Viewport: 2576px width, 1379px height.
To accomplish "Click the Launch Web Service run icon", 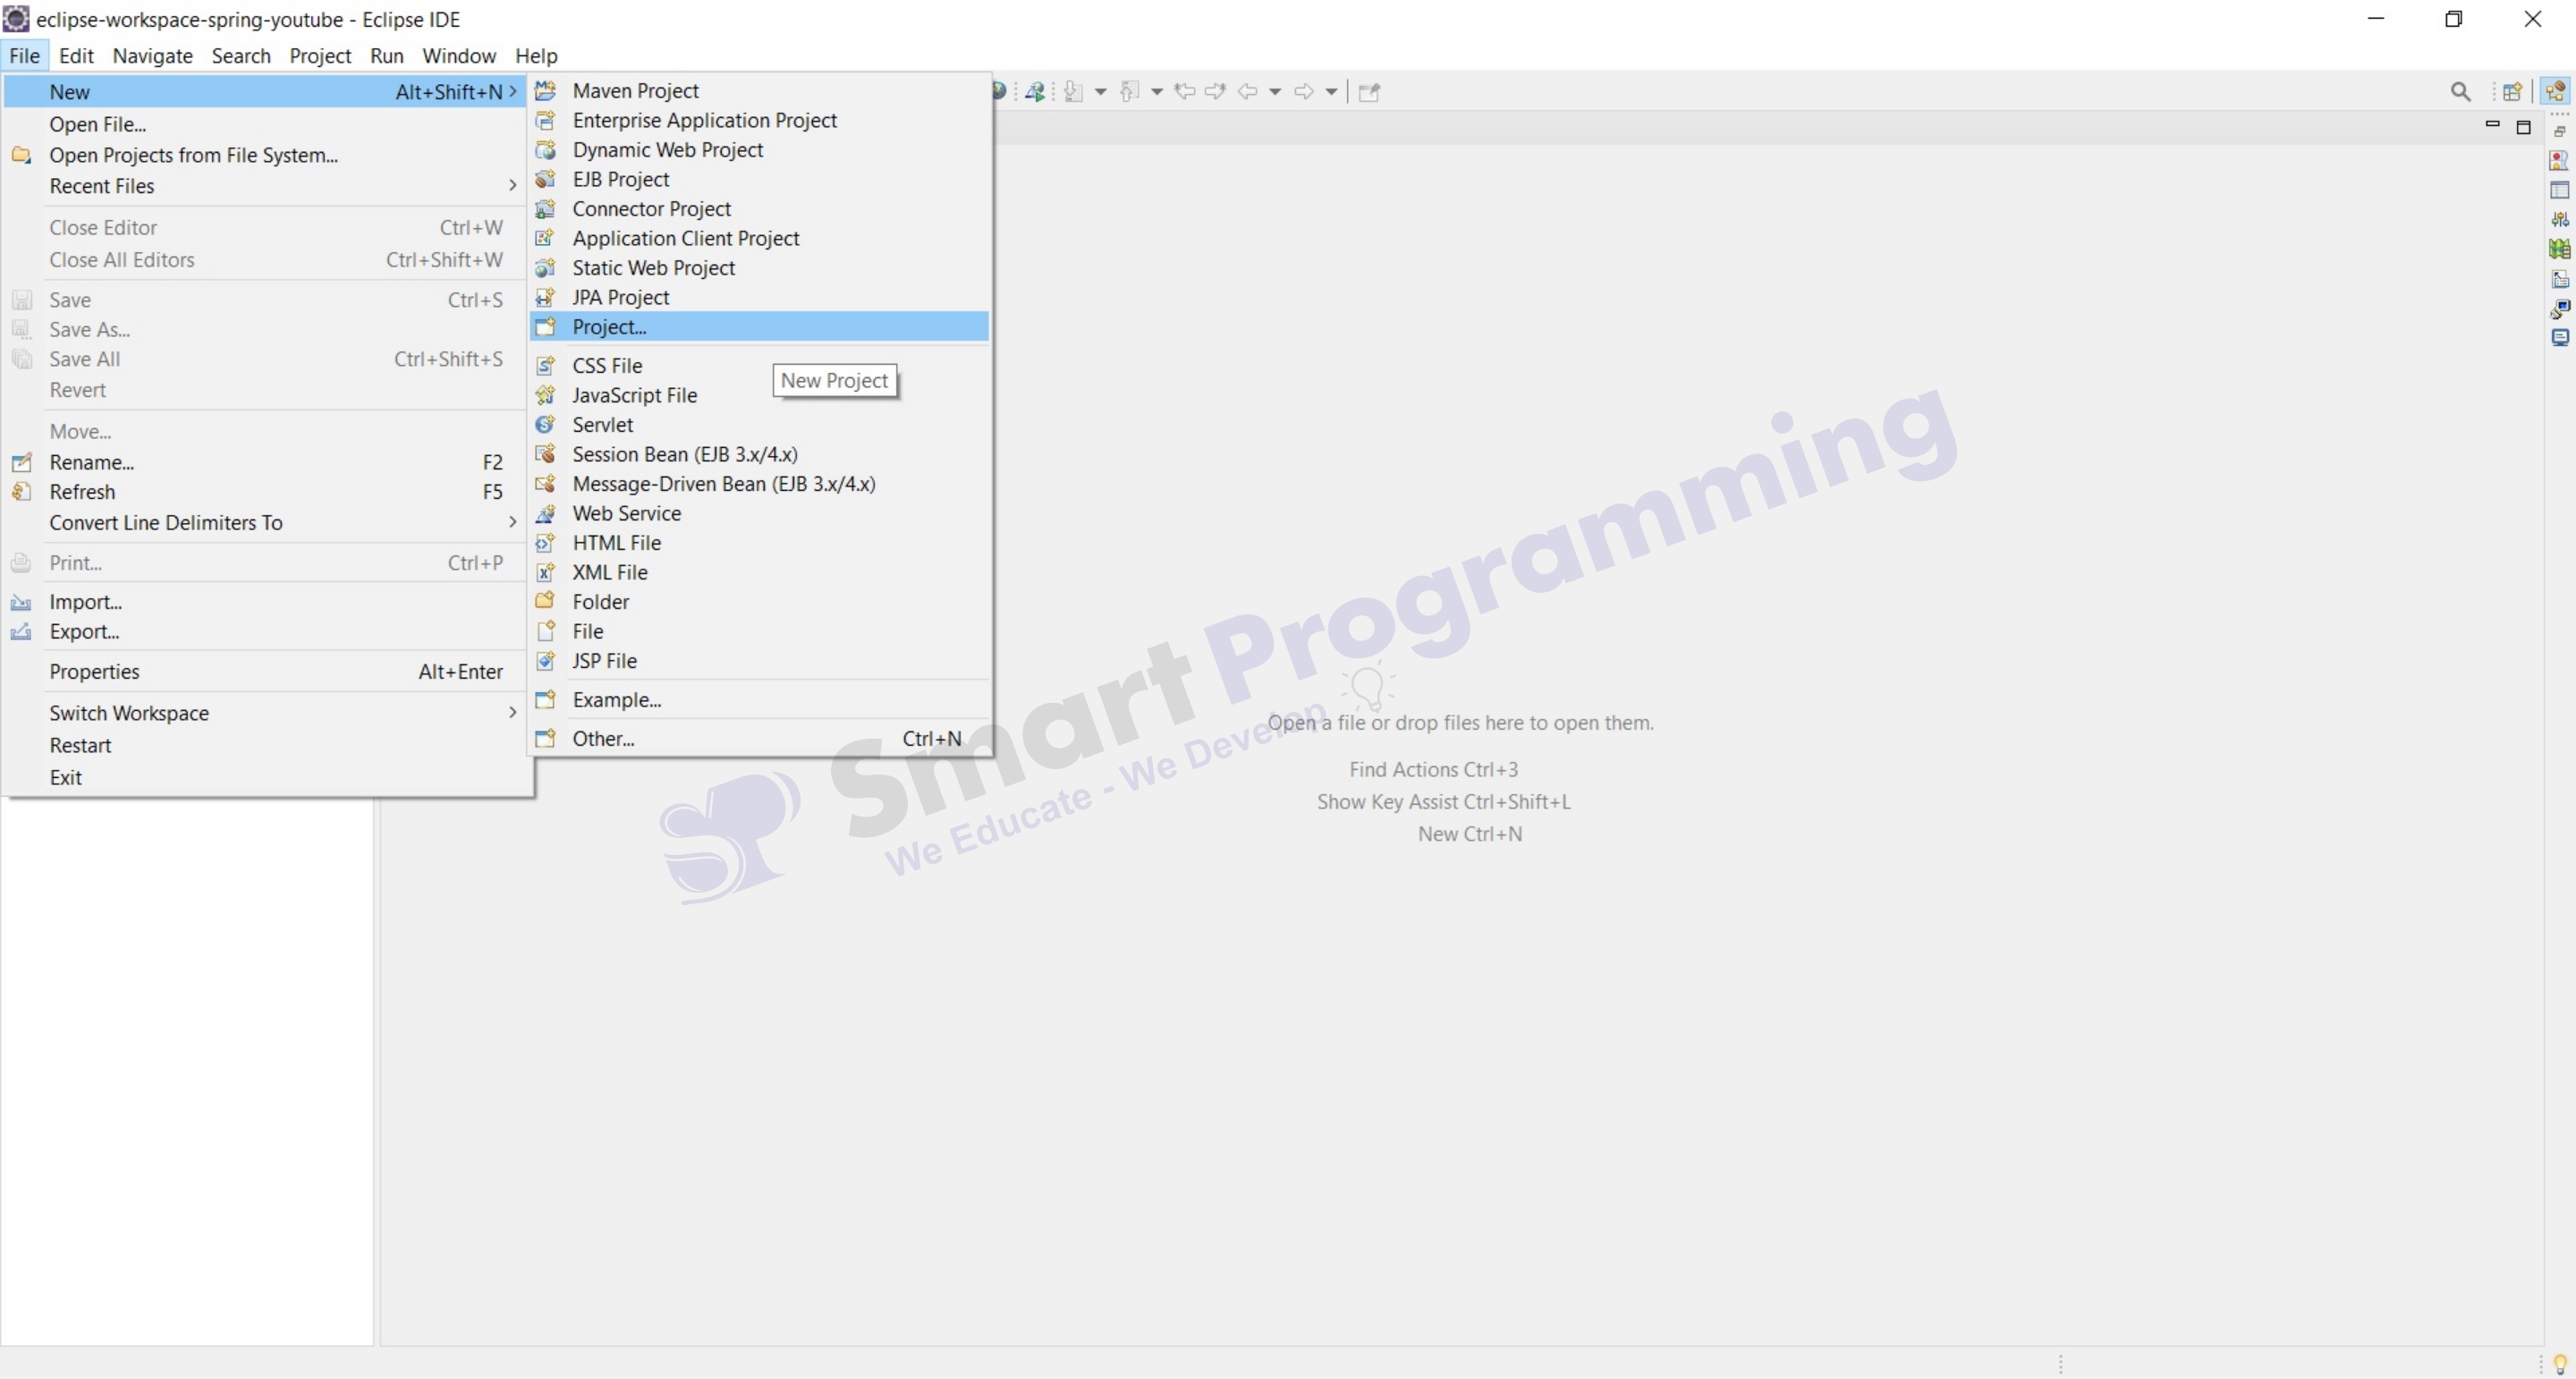I will (x=1035, y=92).
